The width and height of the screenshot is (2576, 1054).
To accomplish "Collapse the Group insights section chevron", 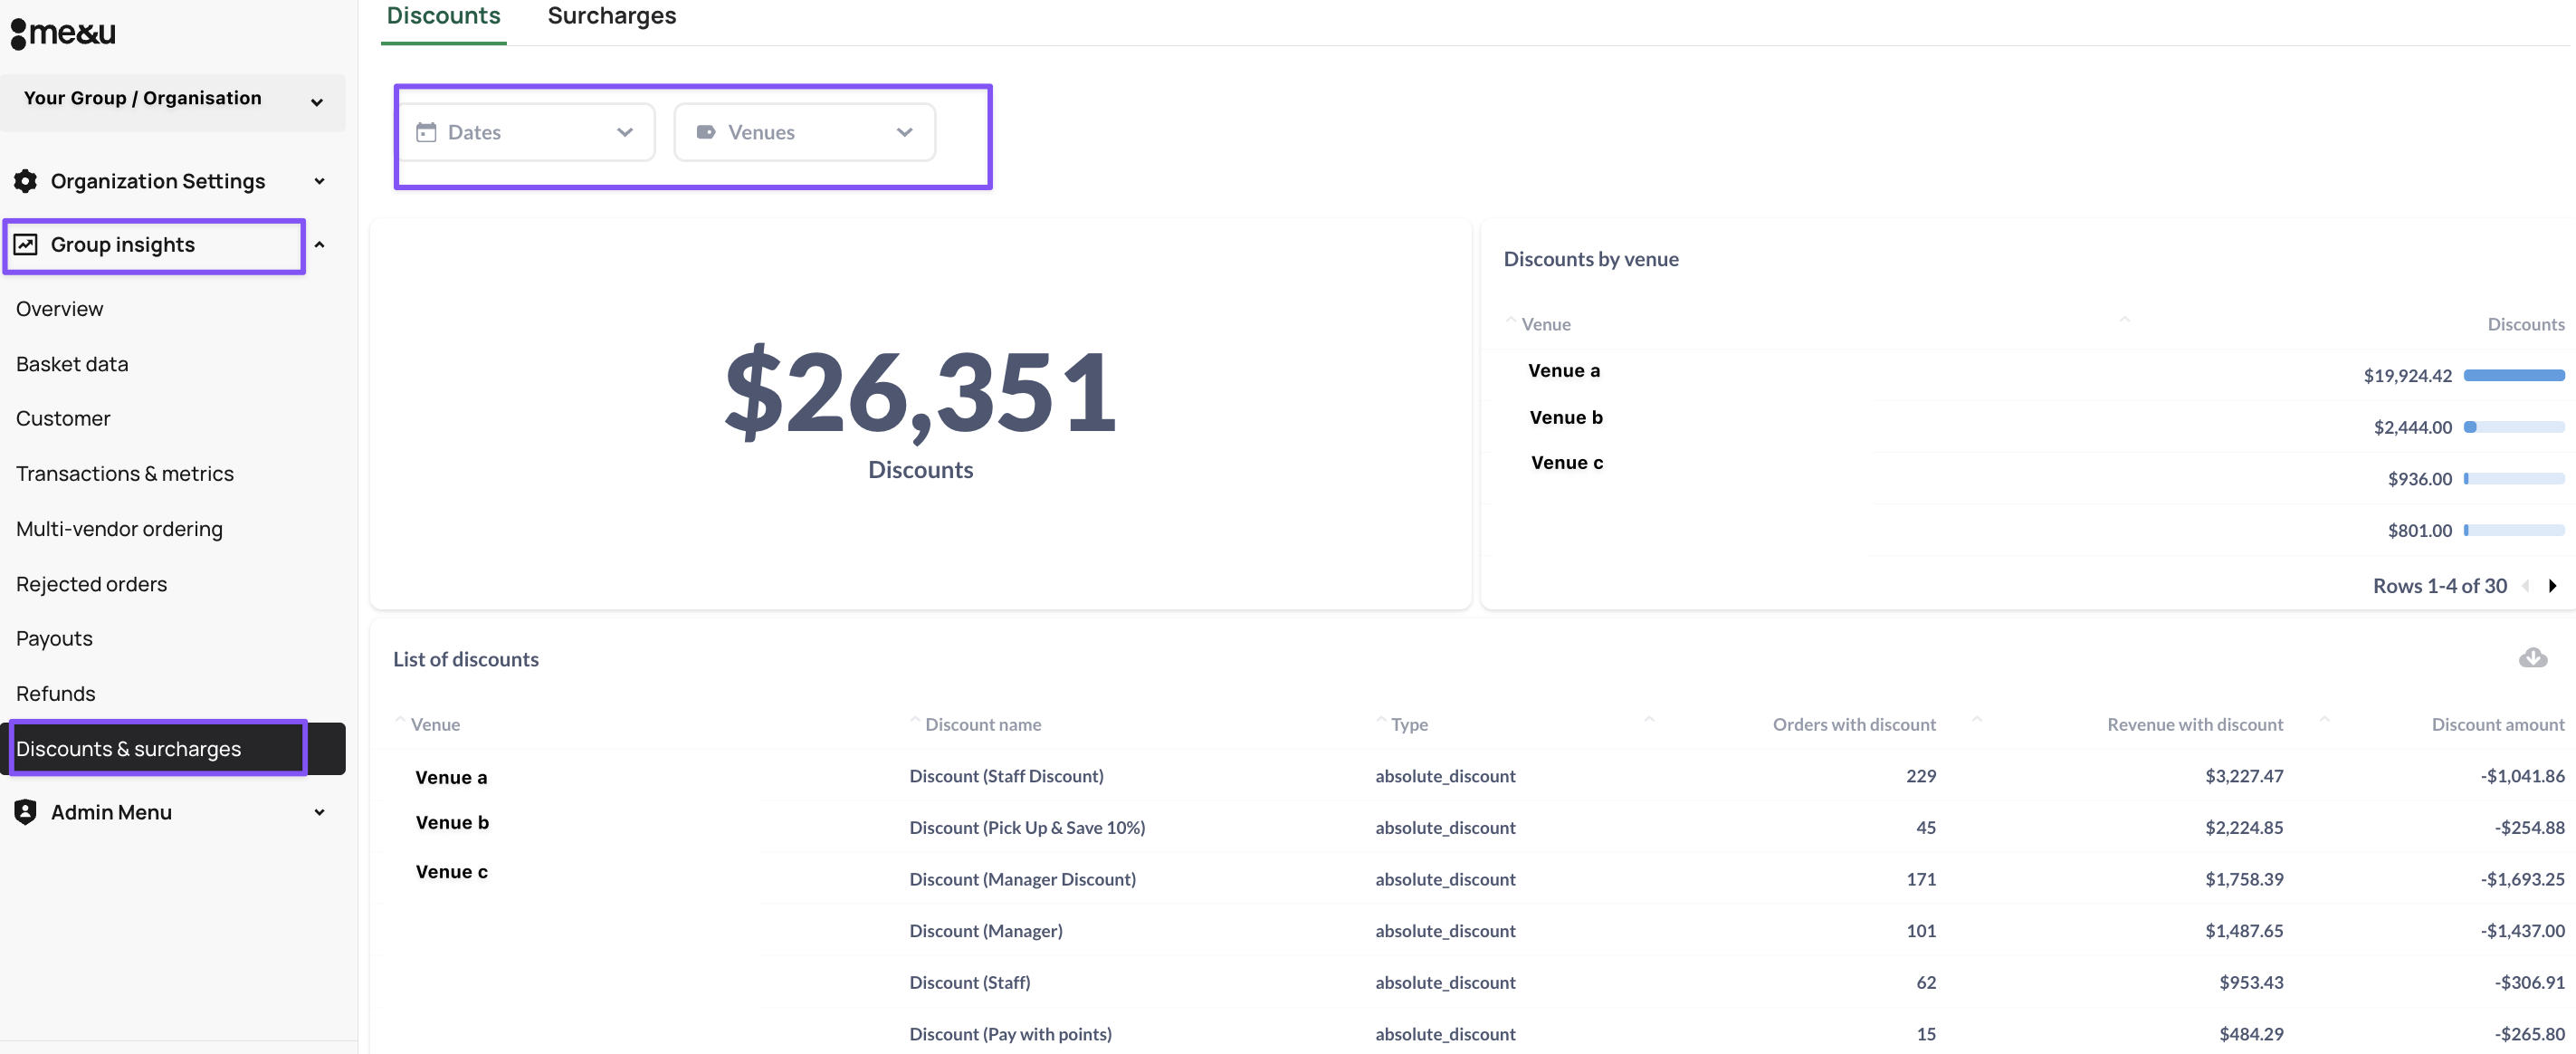I will click(x=319, y=245).
